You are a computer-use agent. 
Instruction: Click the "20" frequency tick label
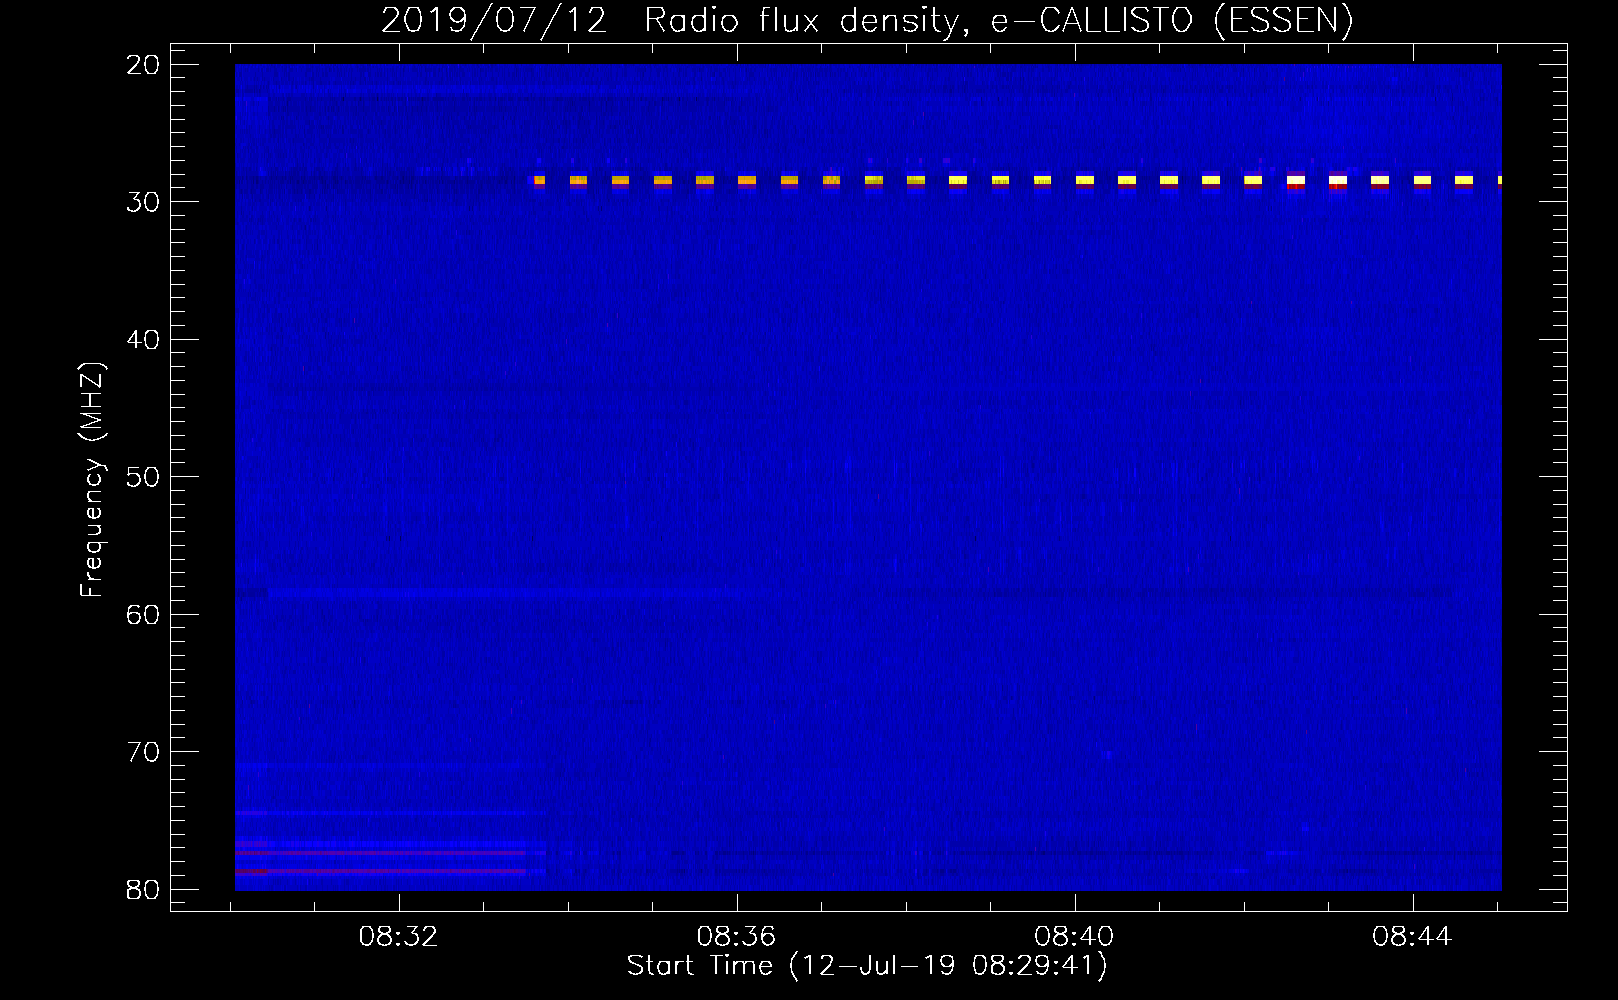[144, 65]
